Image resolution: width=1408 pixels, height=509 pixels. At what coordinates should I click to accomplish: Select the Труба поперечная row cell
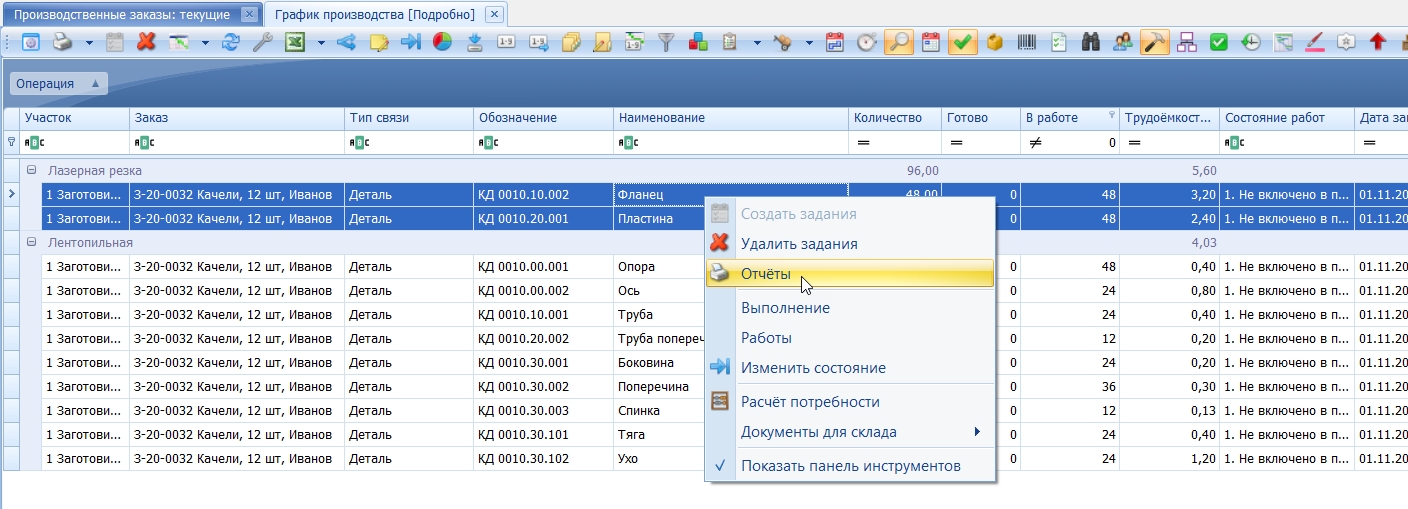coord(660,339)
